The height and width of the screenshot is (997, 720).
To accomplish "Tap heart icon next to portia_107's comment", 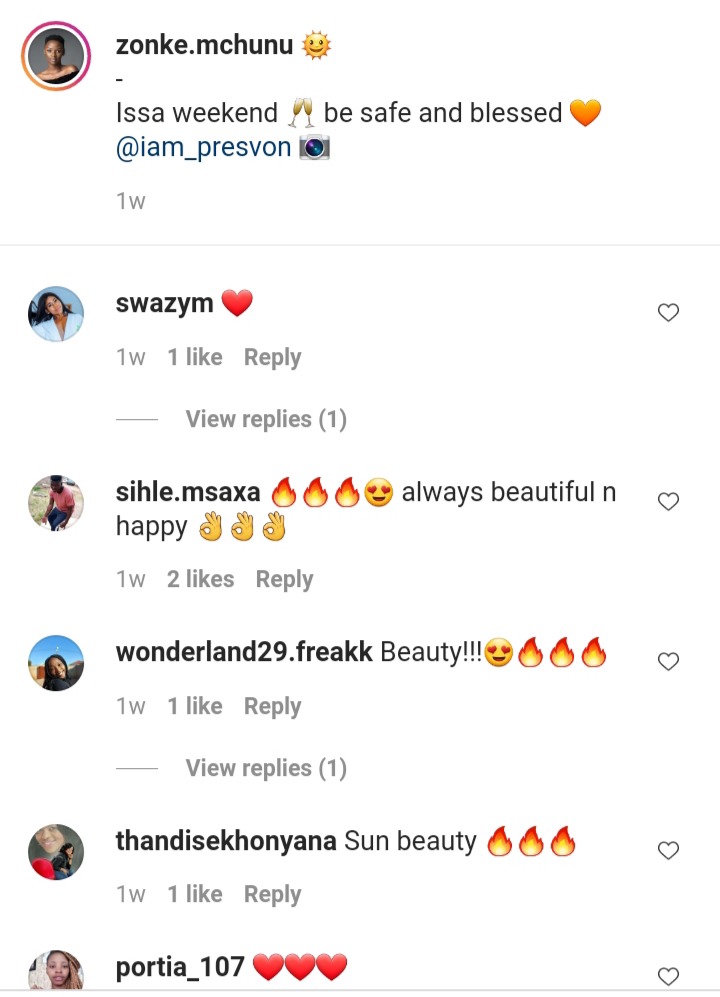I will click(668, 976).
